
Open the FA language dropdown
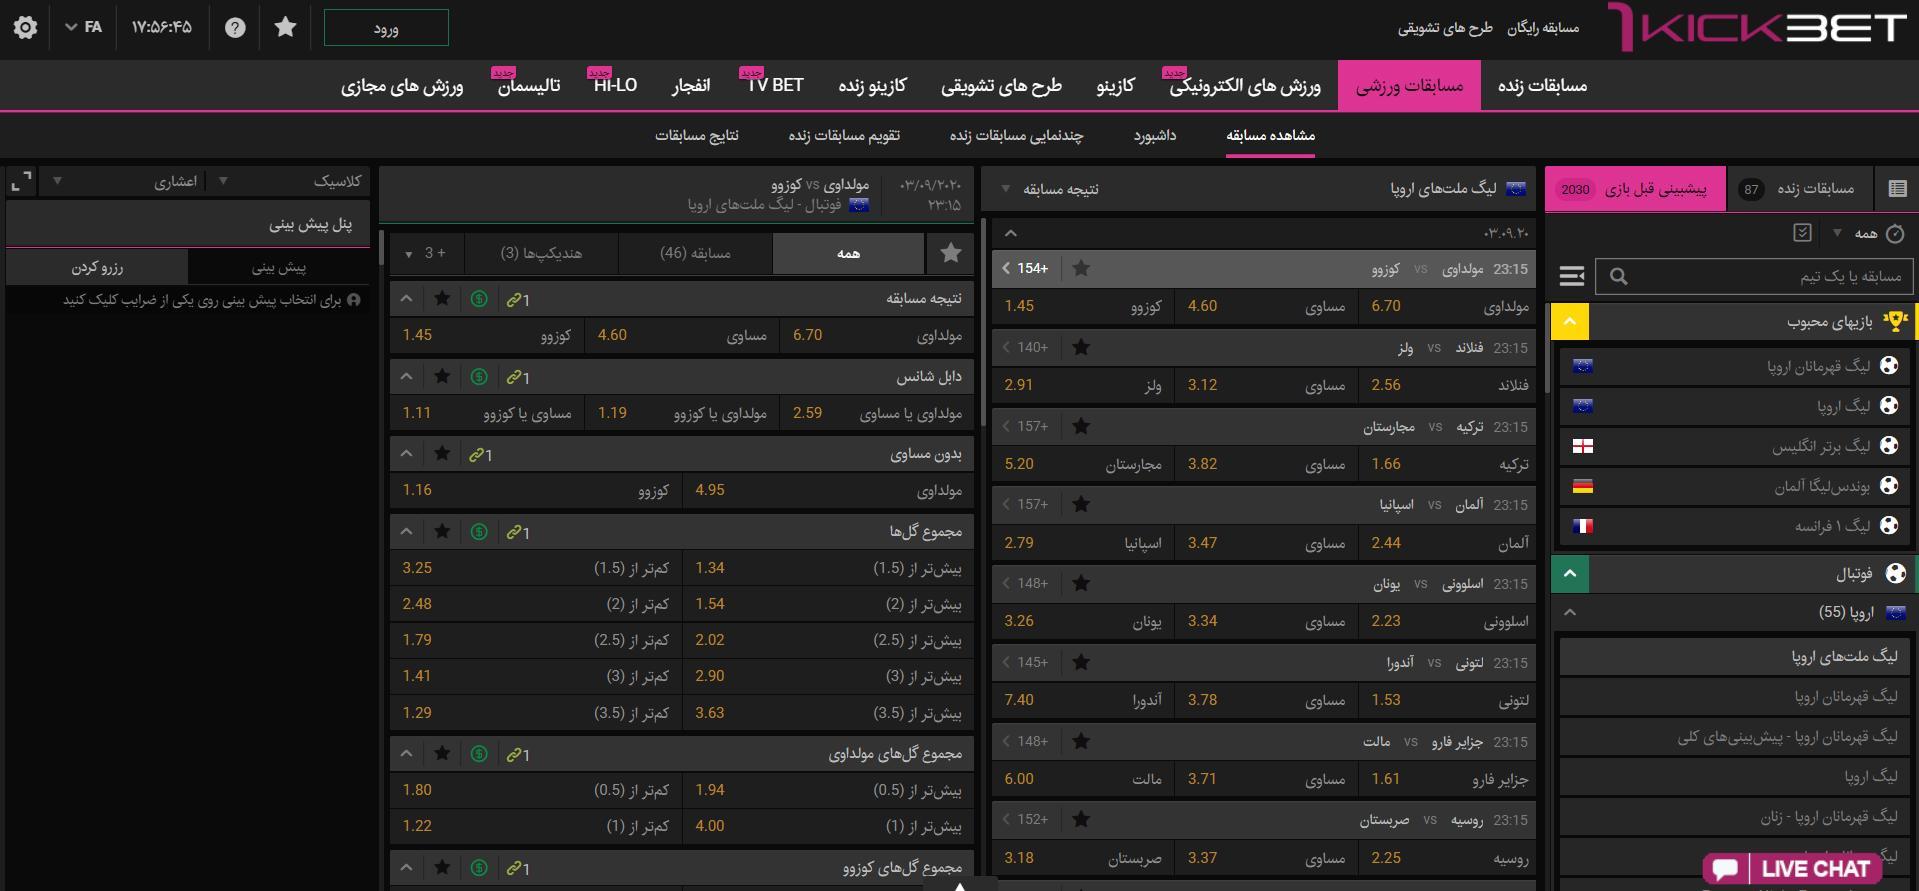(x=84, y=27)
